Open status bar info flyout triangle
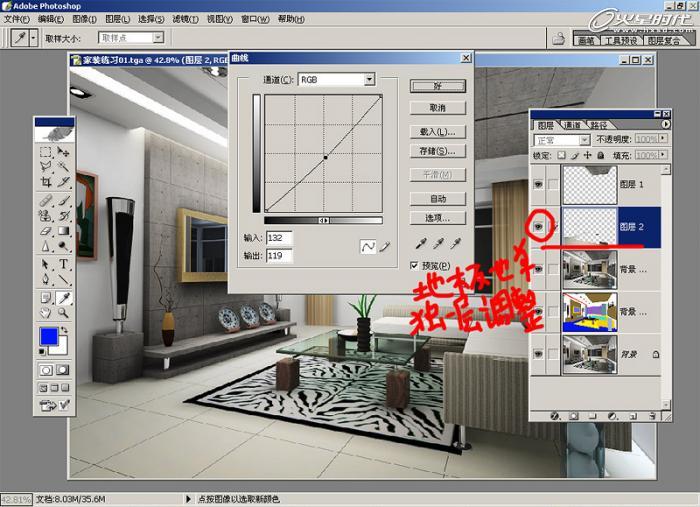 coord(188,499)
